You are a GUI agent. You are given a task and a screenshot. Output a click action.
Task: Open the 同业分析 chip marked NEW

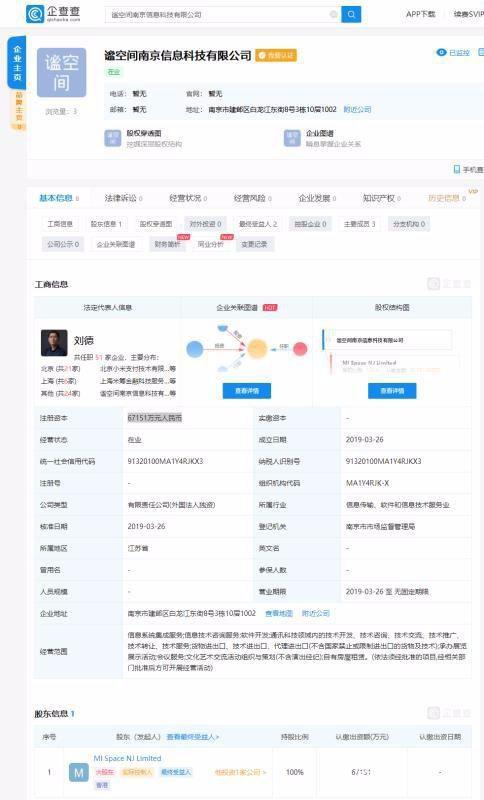211,244
